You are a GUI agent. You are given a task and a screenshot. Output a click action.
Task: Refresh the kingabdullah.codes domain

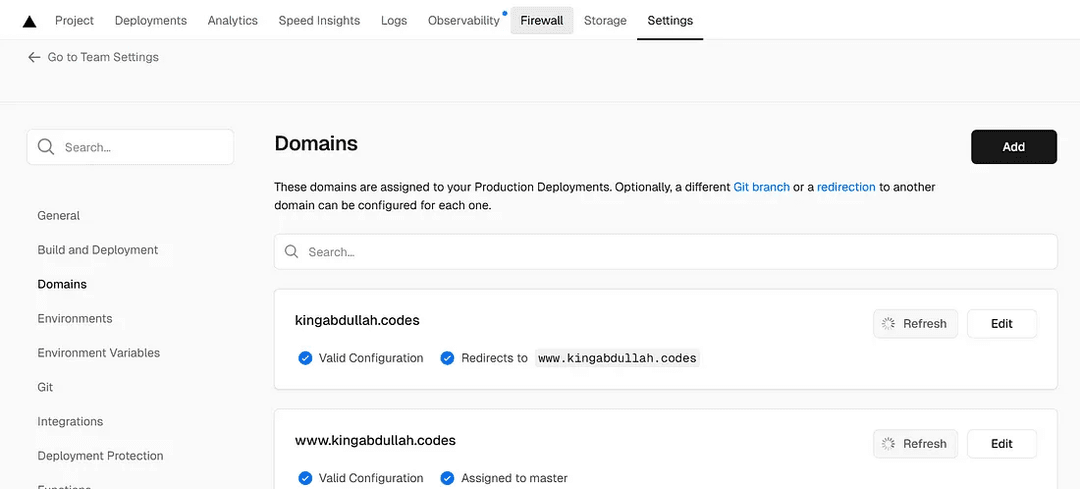(x=915, y=324)
